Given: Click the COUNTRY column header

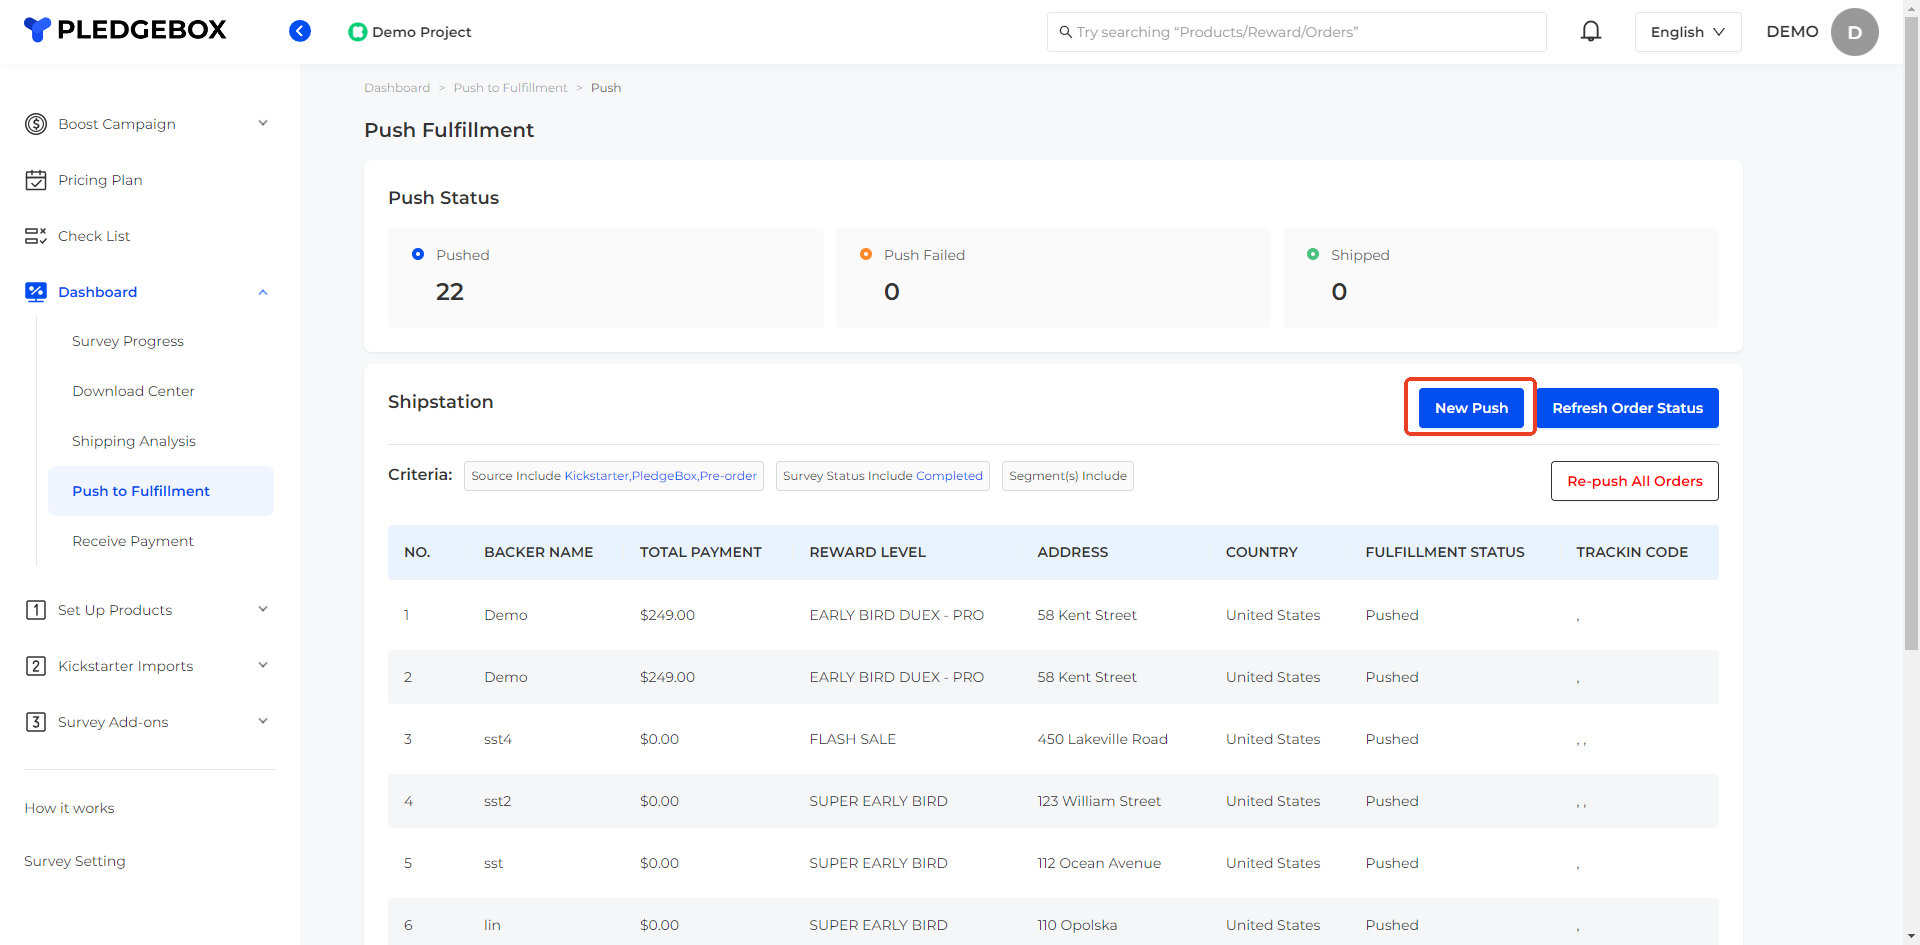Looking at the screenshot, I should (1261, 552).
